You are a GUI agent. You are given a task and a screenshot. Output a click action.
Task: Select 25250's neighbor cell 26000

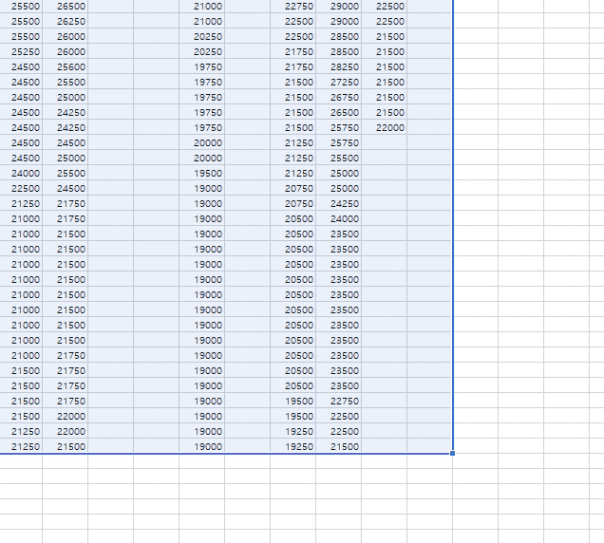tap(65, 52)
